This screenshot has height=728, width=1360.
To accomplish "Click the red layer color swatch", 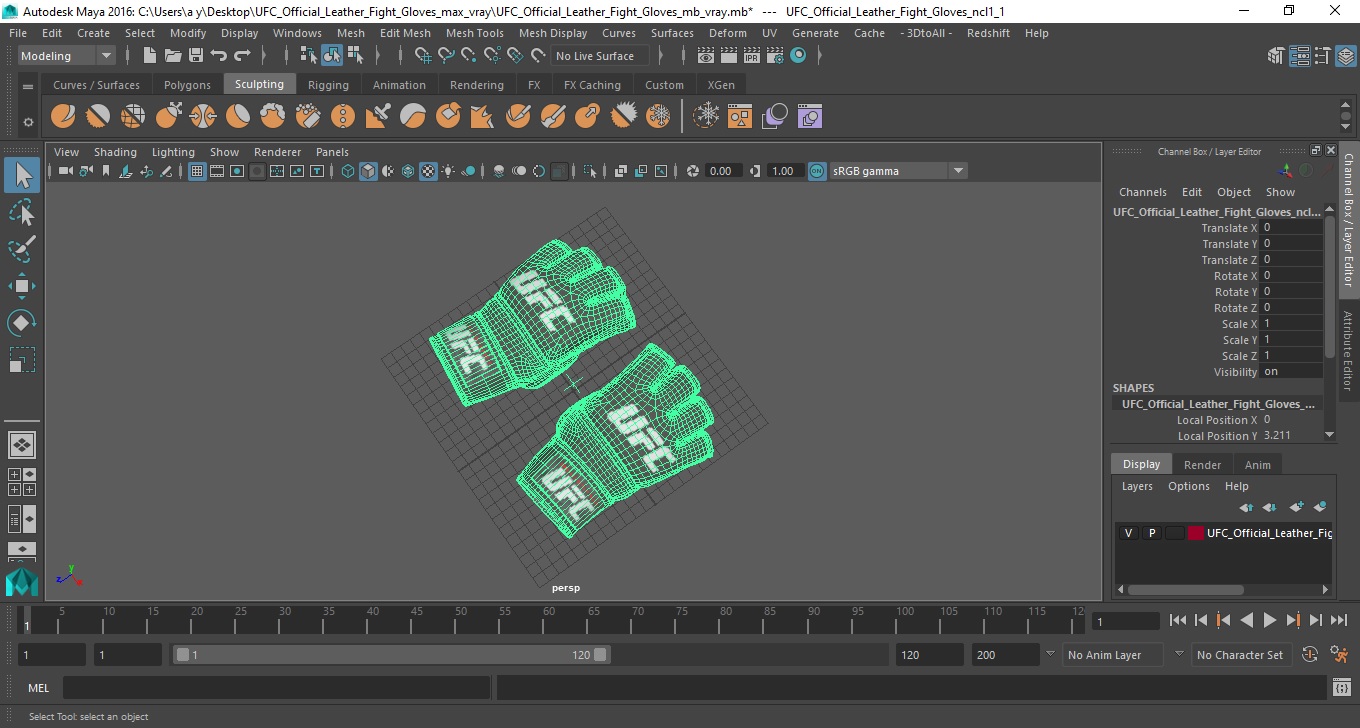I will pyautogui.click(x=1196, y=533).
